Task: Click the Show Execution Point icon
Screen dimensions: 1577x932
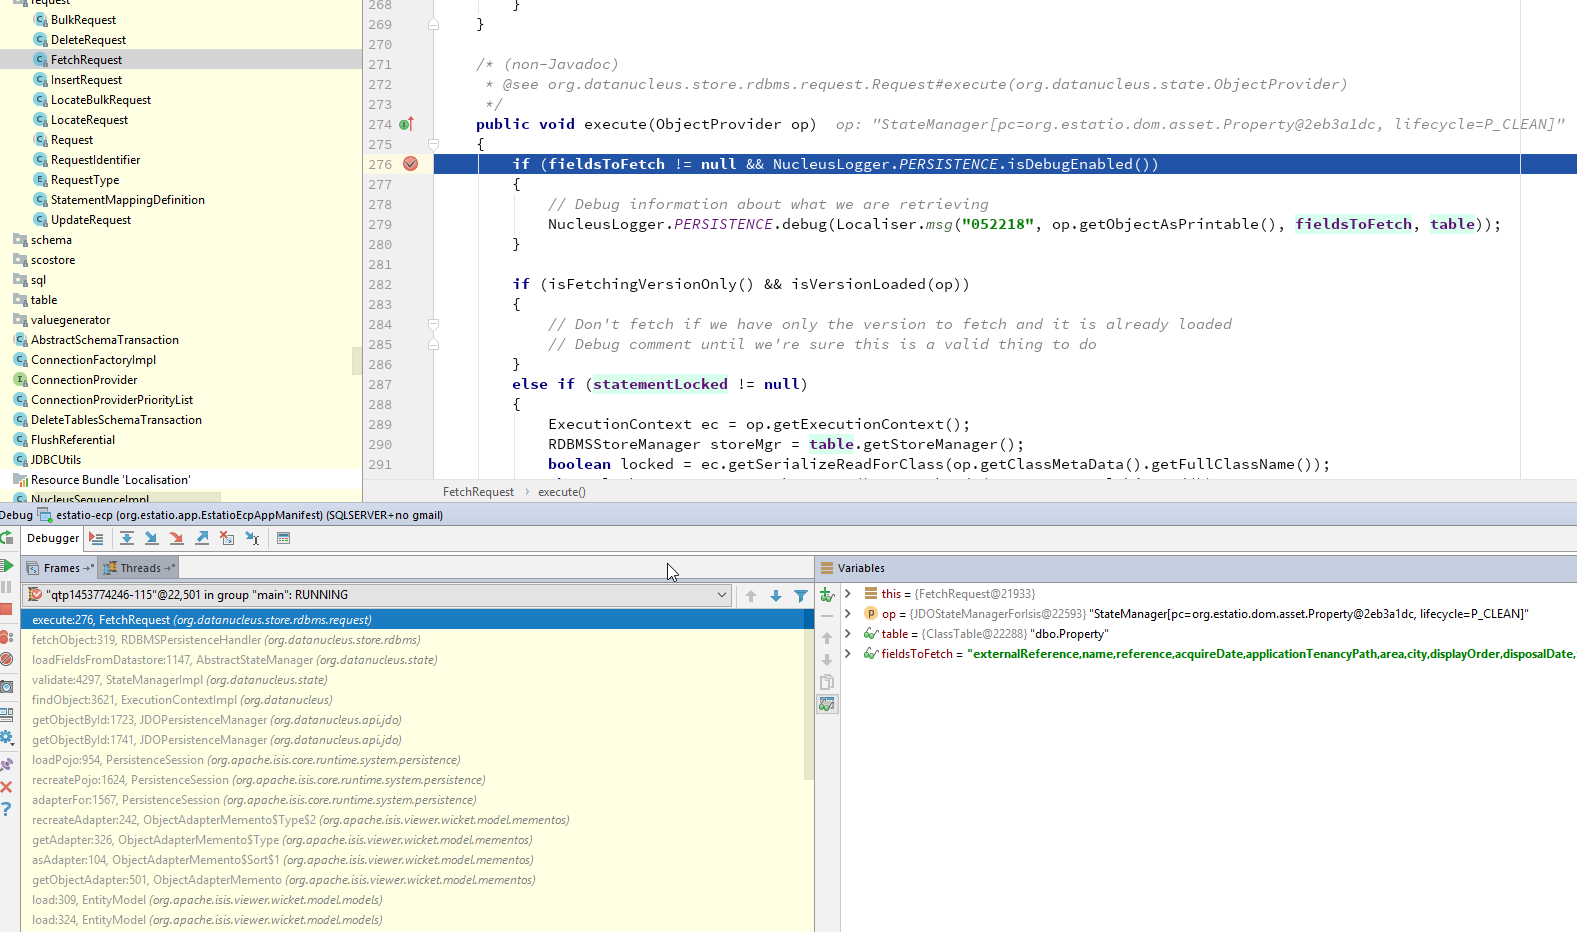Action: pyautogui.click(x=96, y=538)
